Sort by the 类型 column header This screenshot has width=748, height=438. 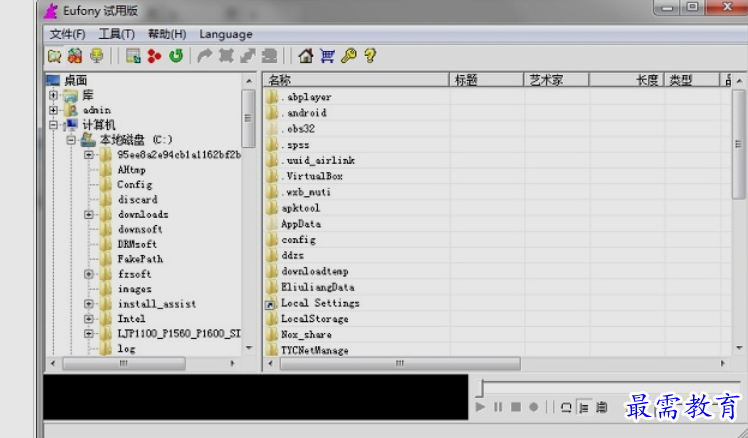click(692, 80)
